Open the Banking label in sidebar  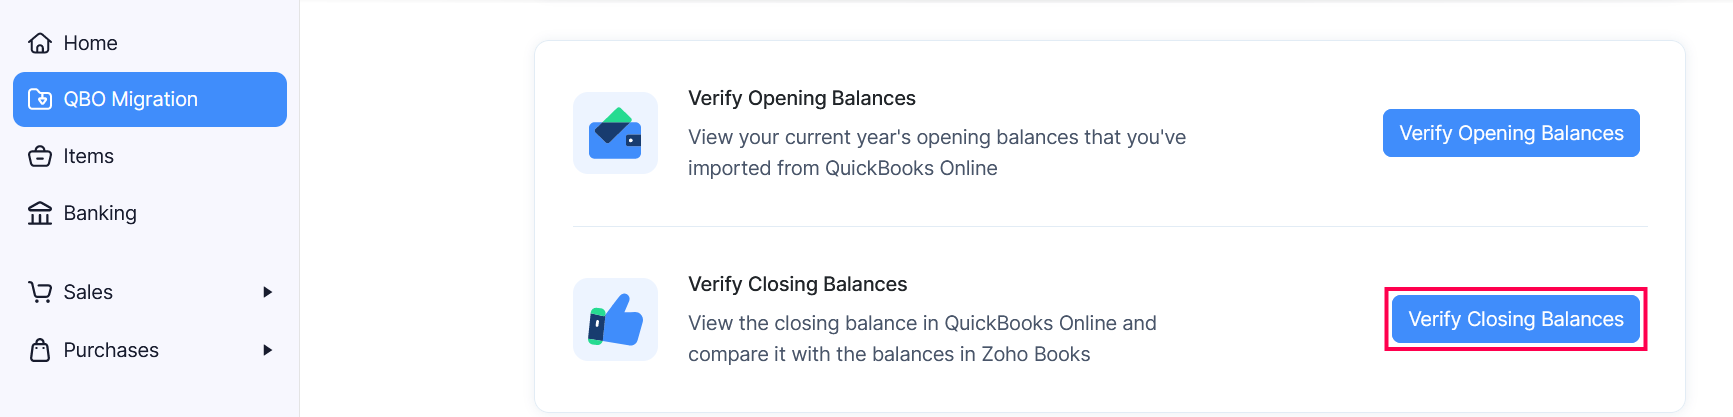(x=100, y=213)
